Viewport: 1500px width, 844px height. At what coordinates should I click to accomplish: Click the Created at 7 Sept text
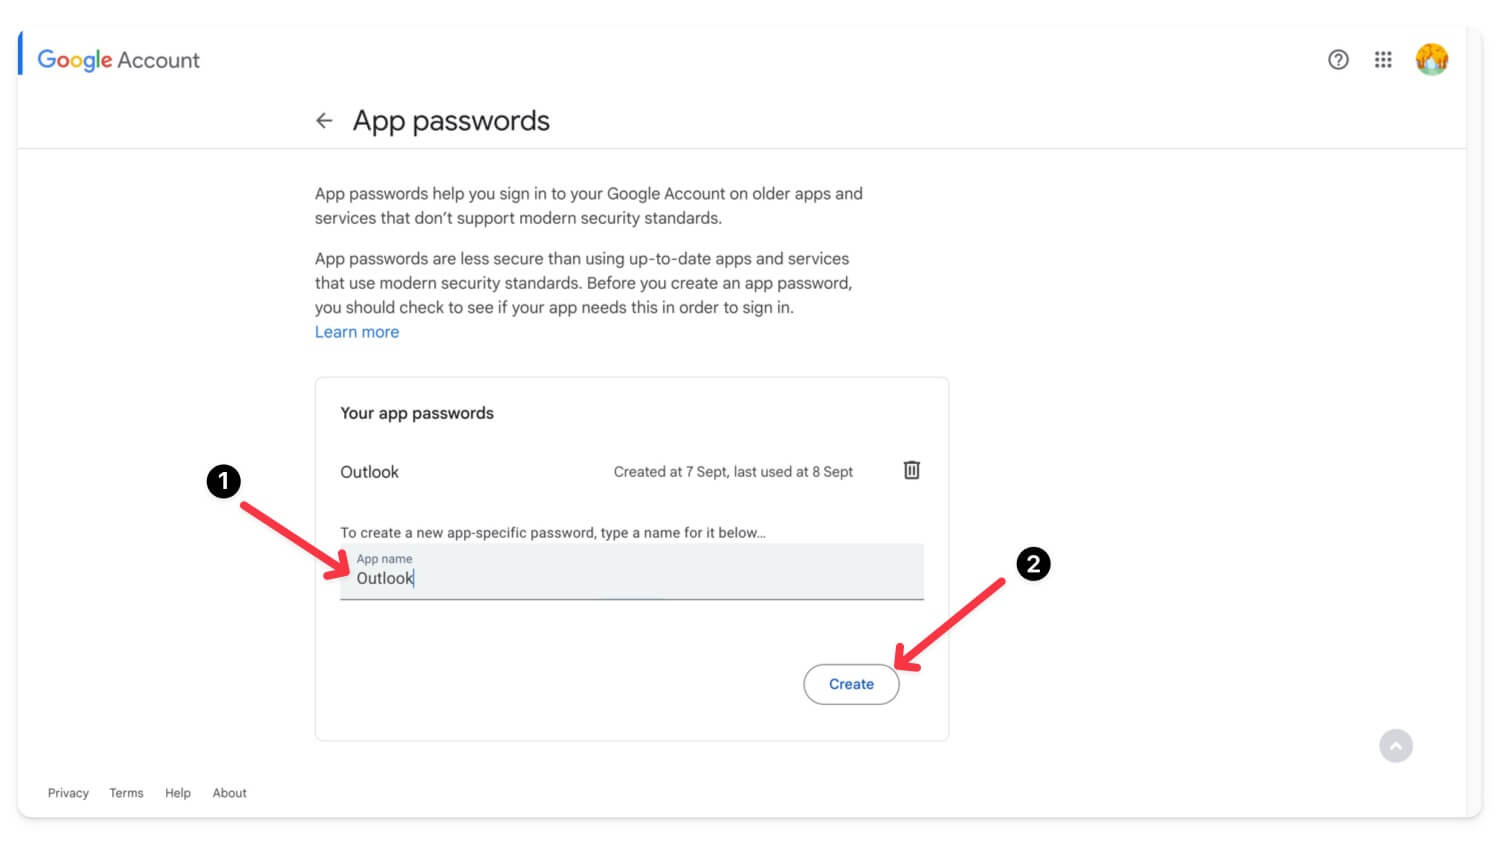pos(733,471)
